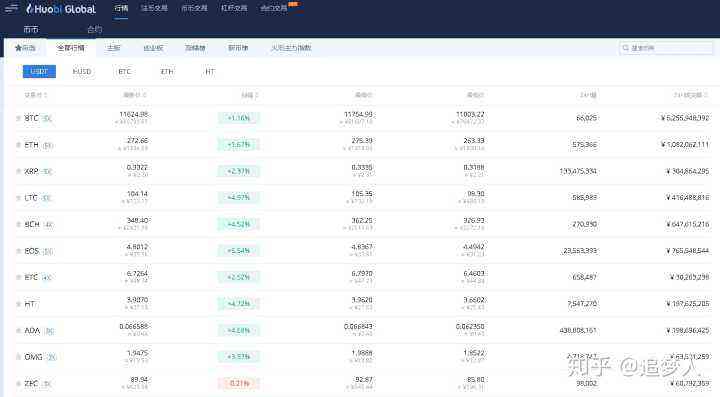Open the 币币交易 navigation item
720x397 pixels.
[194, 8]
